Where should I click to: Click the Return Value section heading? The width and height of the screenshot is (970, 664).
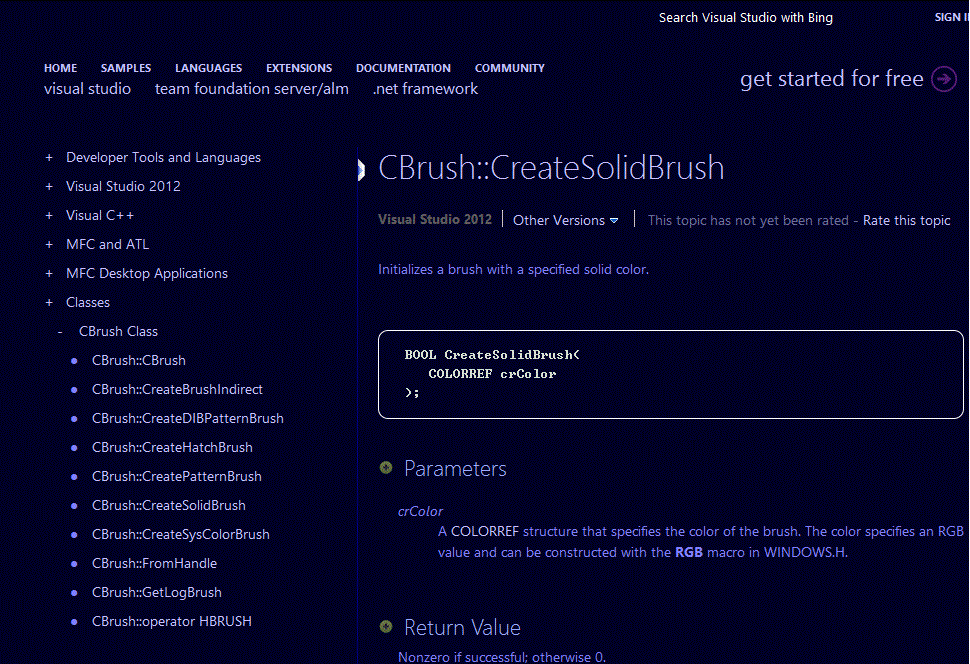pyautogui.click(x=462, y=627)
